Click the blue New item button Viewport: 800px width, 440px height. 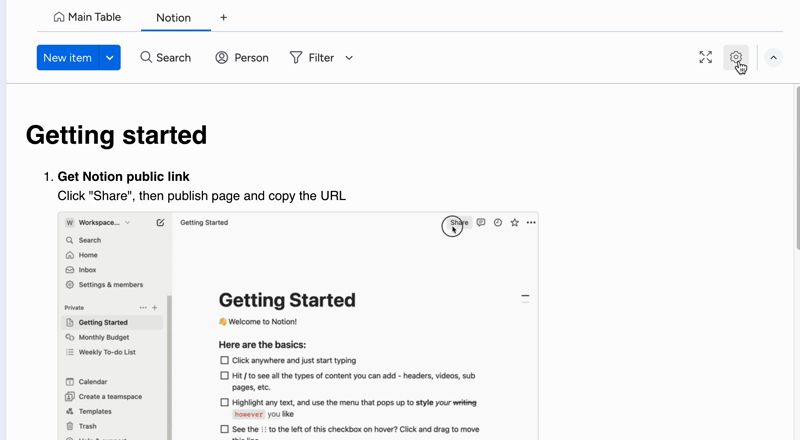tap(67, 58)
